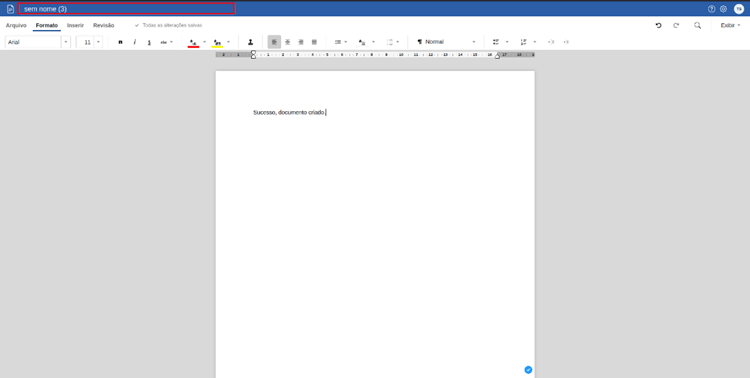Click the document icon beside the file name
750x378 pixels.
tap(10, 9)
